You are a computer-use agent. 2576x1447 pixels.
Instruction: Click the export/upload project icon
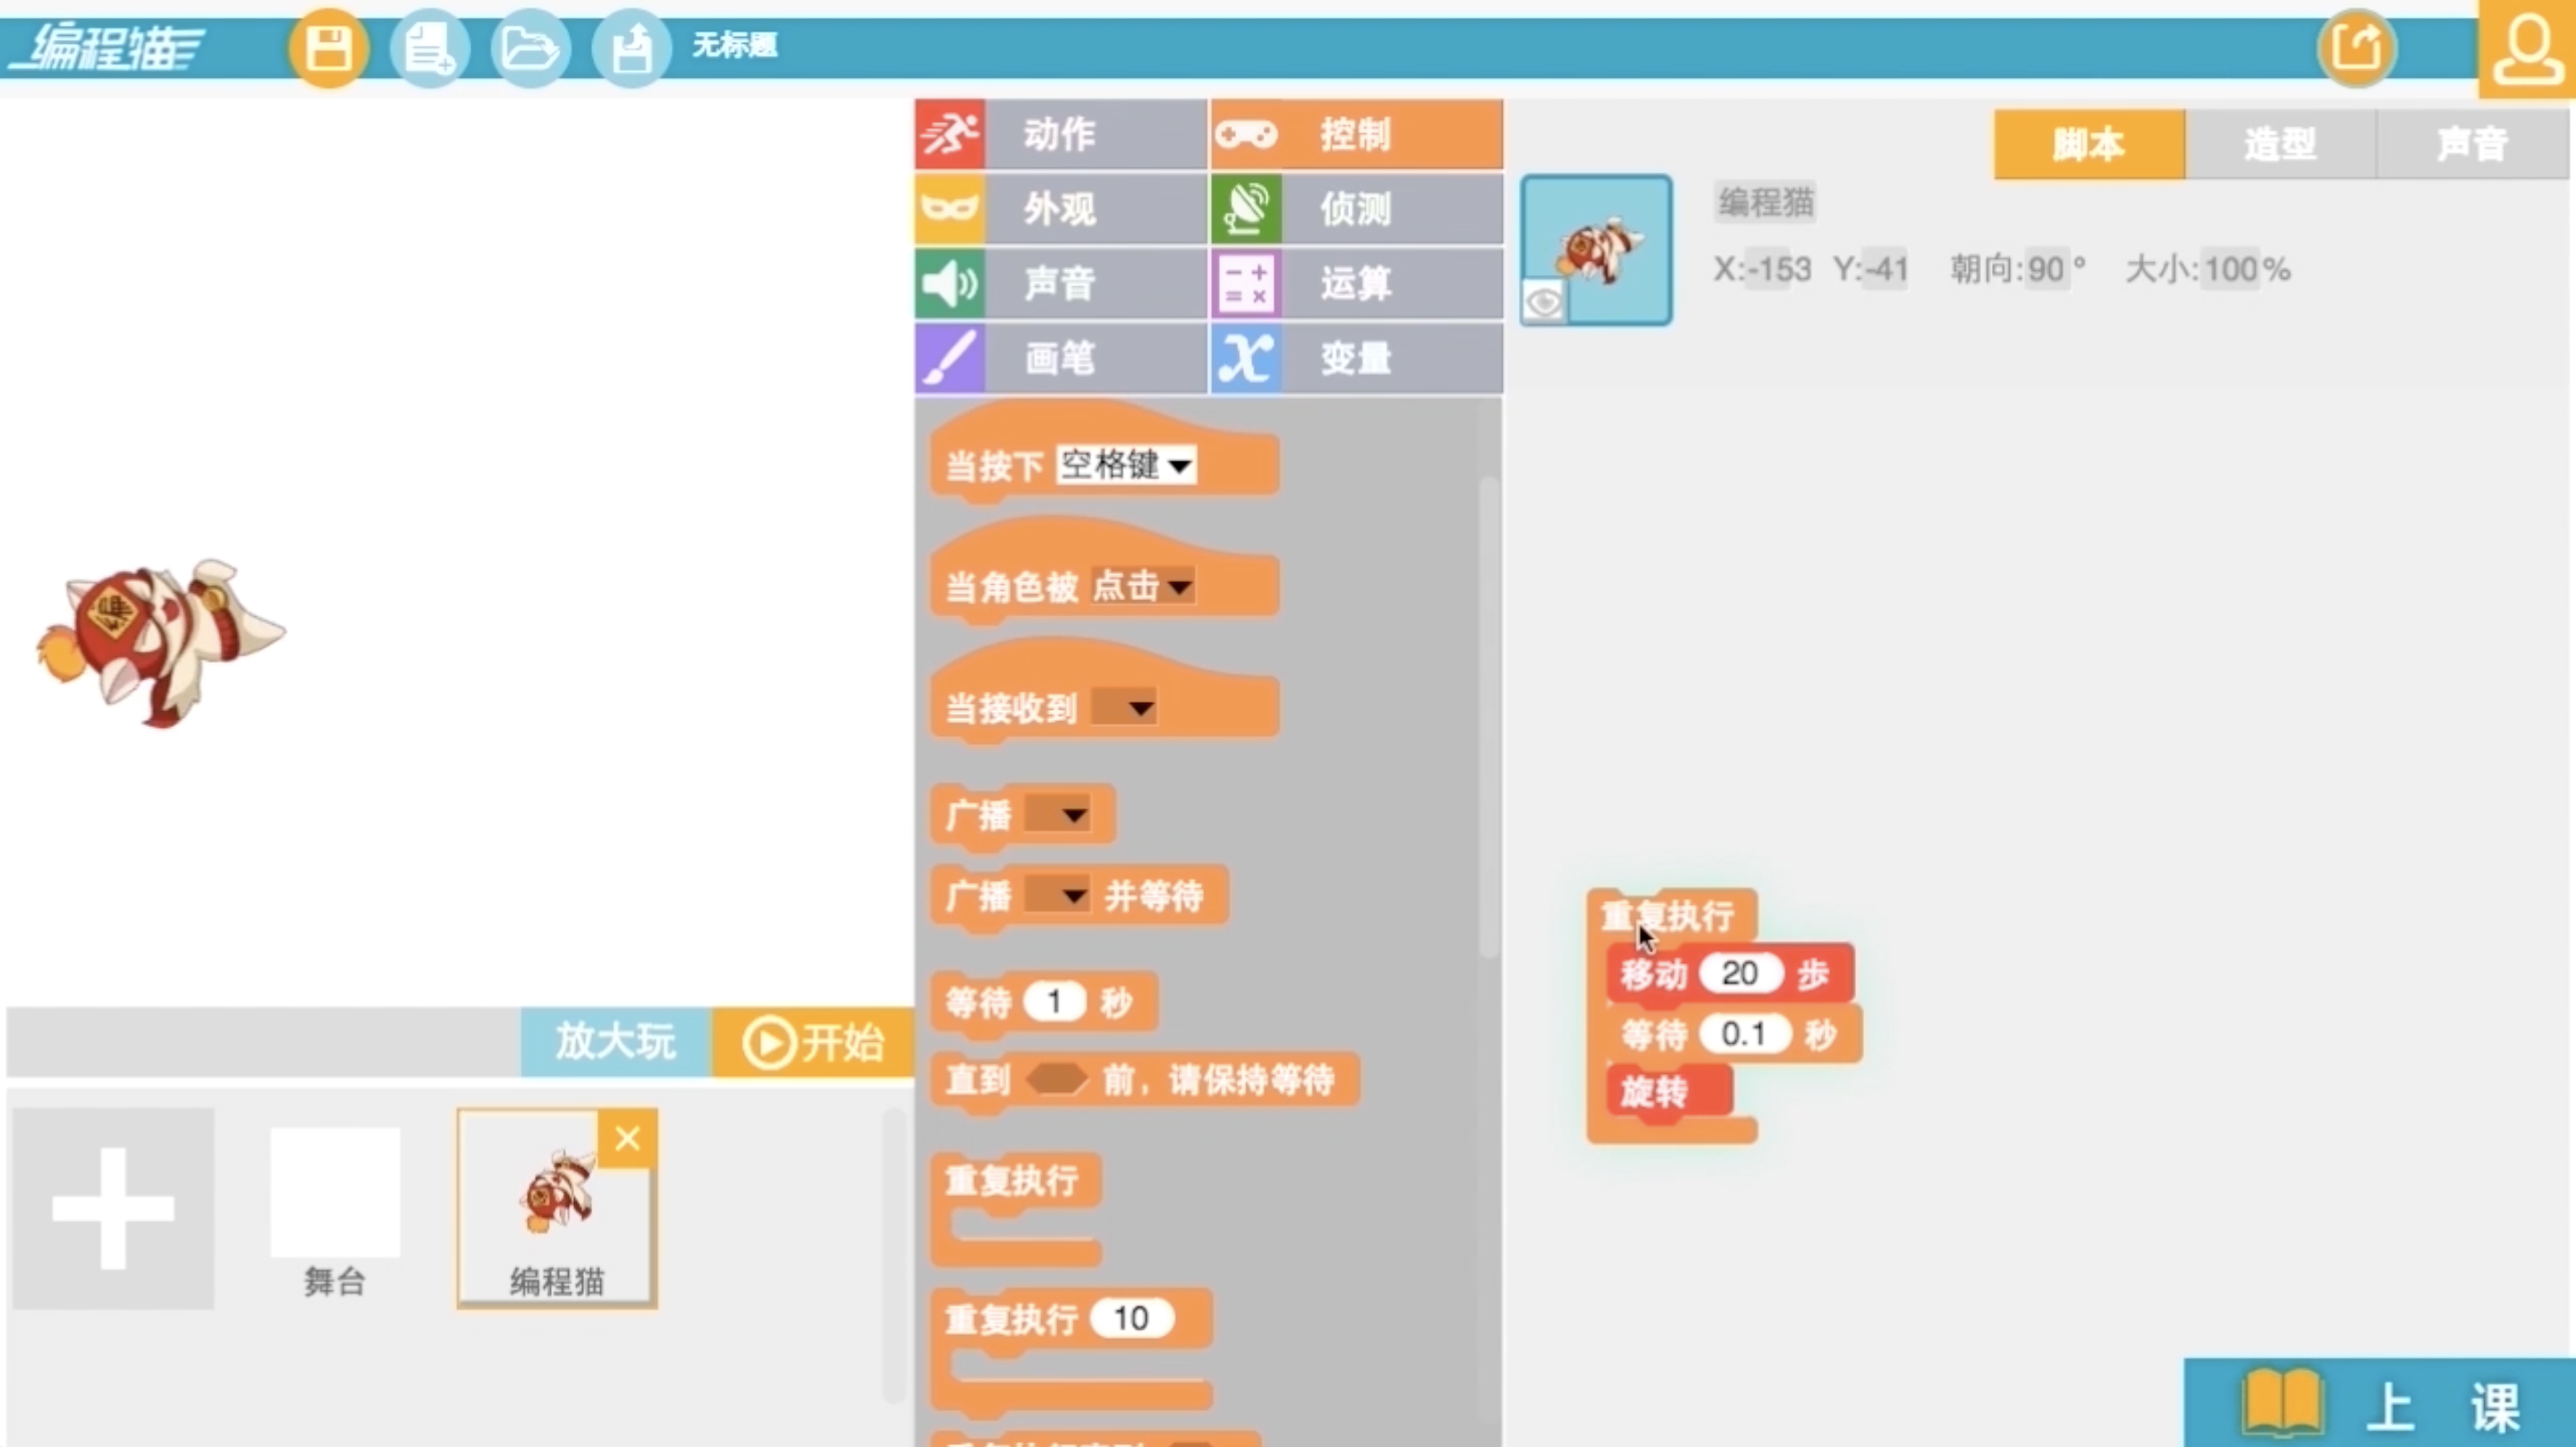pos(631,47)
